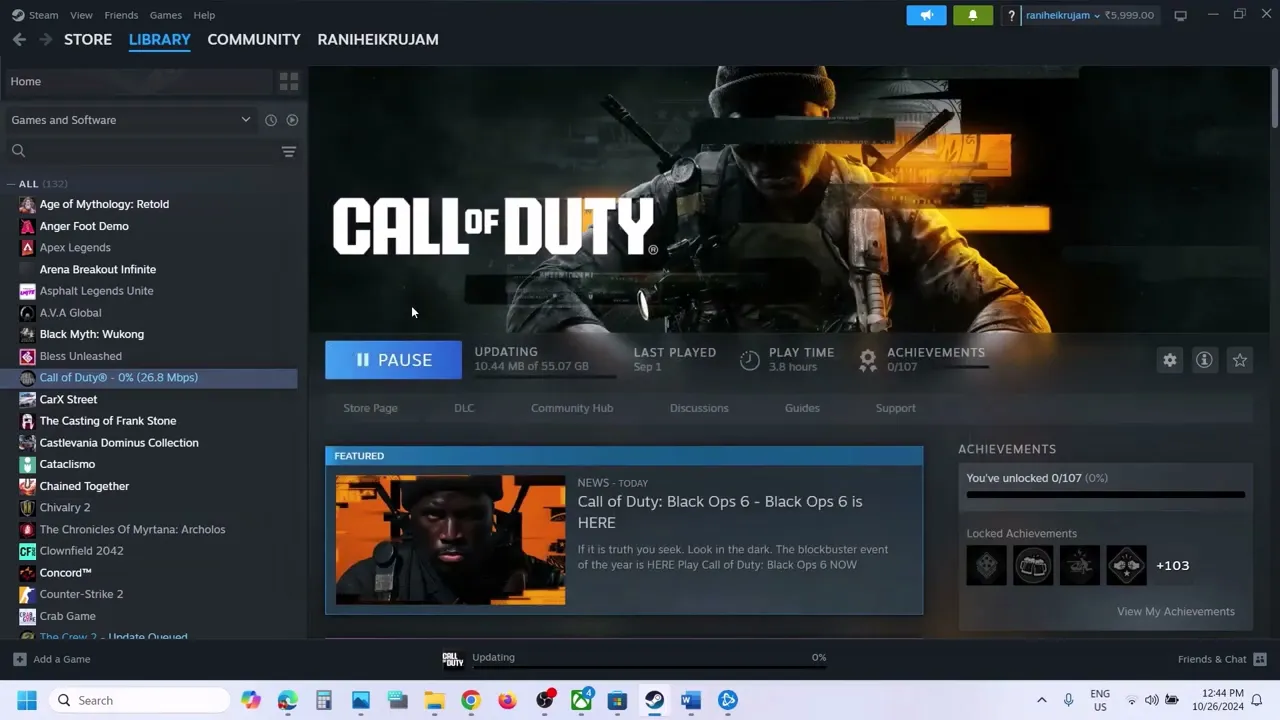The image size is (1280, 720).
Task: Click View My Achievements
Action: click(1175, 611)
